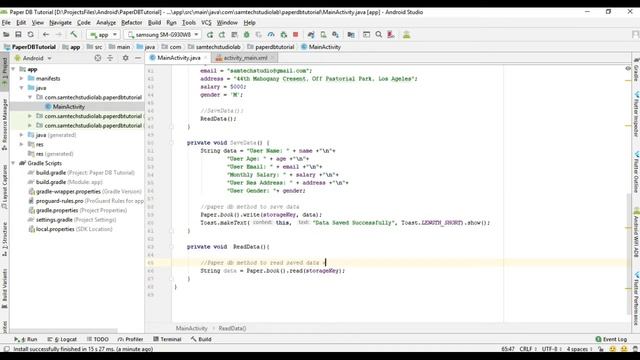Click the Run app icon next to device selector
Viewport: 640px width, 360px height.
[x=210, y=35]
